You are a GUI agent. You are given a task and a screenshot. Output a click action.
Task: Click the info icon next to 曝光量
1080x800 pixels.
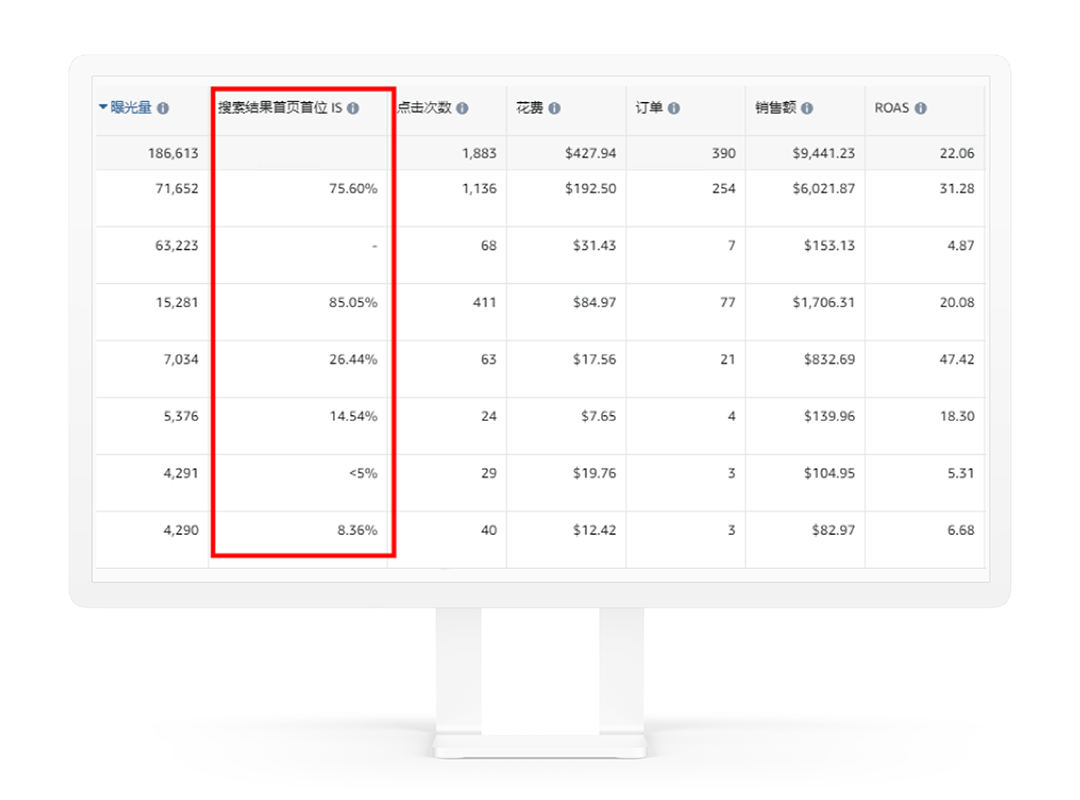coord(163,108)
